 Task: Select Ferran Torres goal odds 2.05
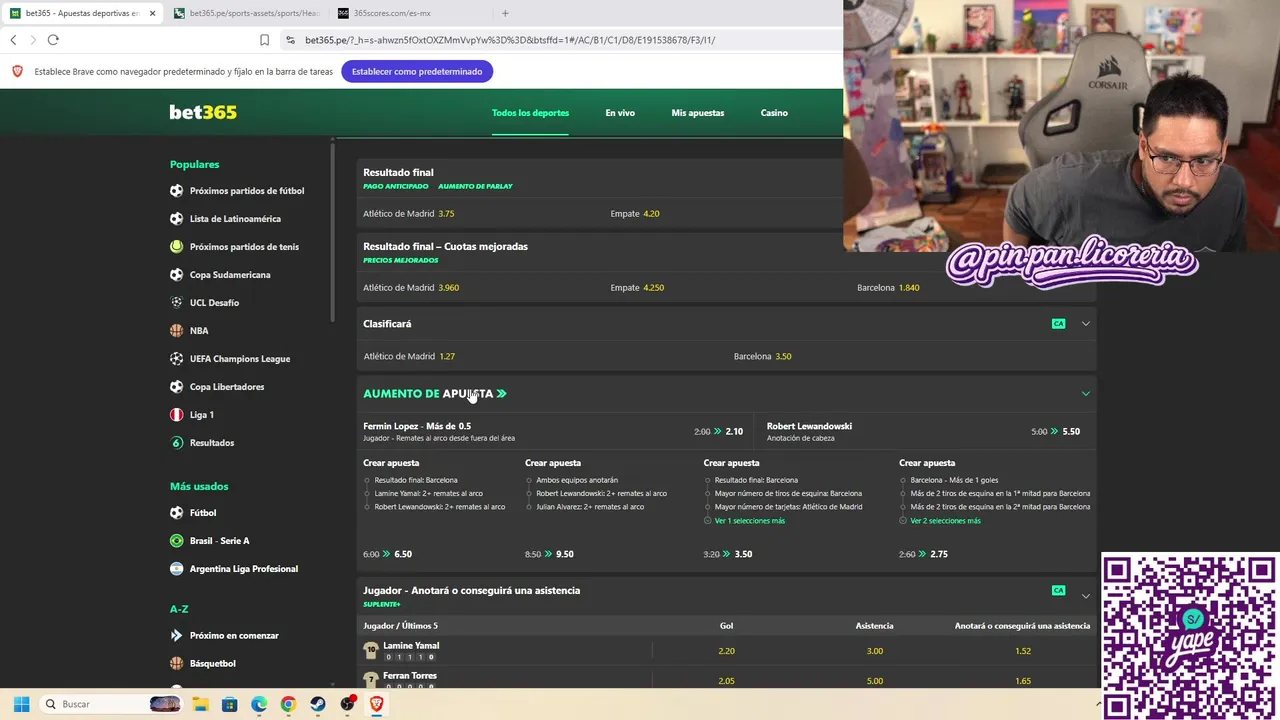click(x=726, y=681)
